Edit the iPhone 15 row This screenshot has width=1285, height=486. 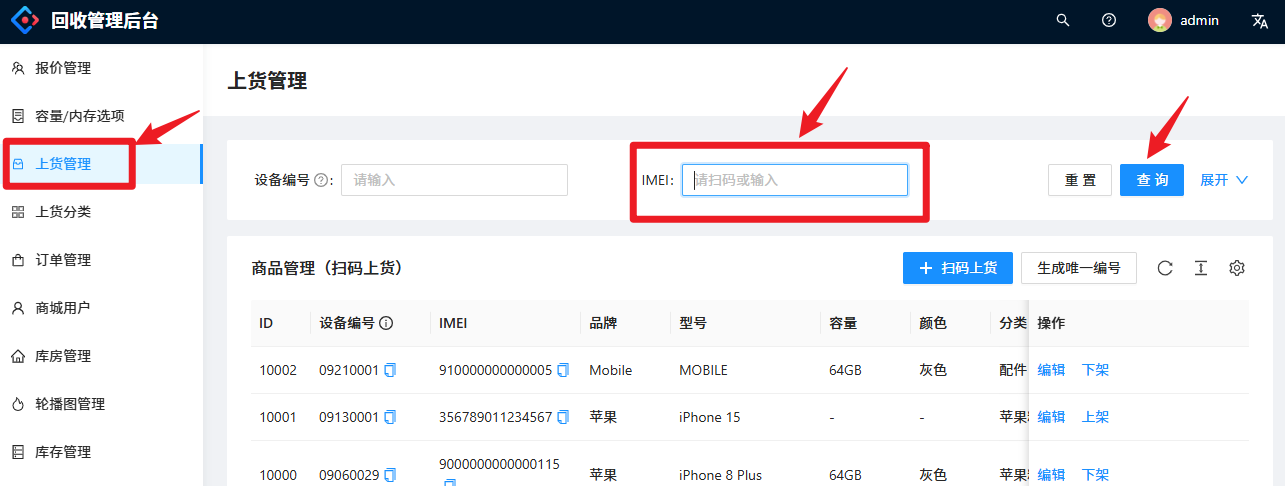tap(1051, 417)
